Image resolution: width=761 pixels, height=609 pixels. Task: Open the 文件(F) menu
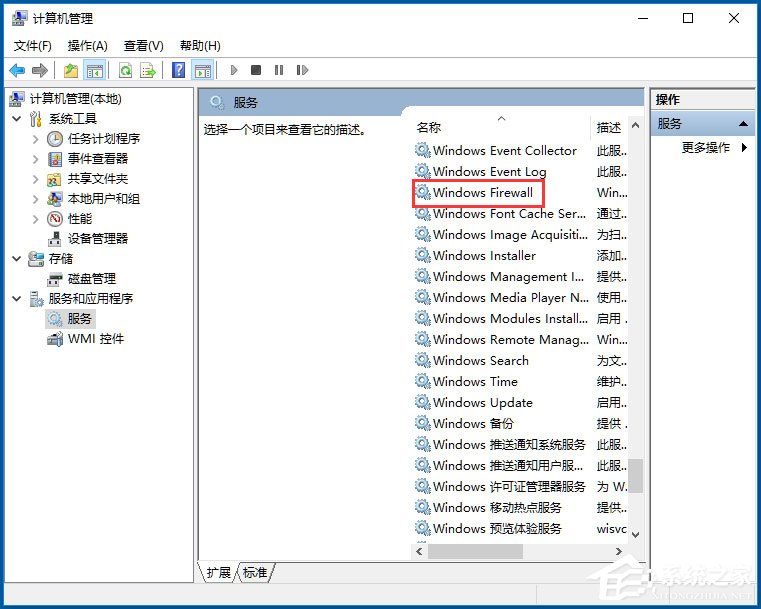[x=33, y=46]
